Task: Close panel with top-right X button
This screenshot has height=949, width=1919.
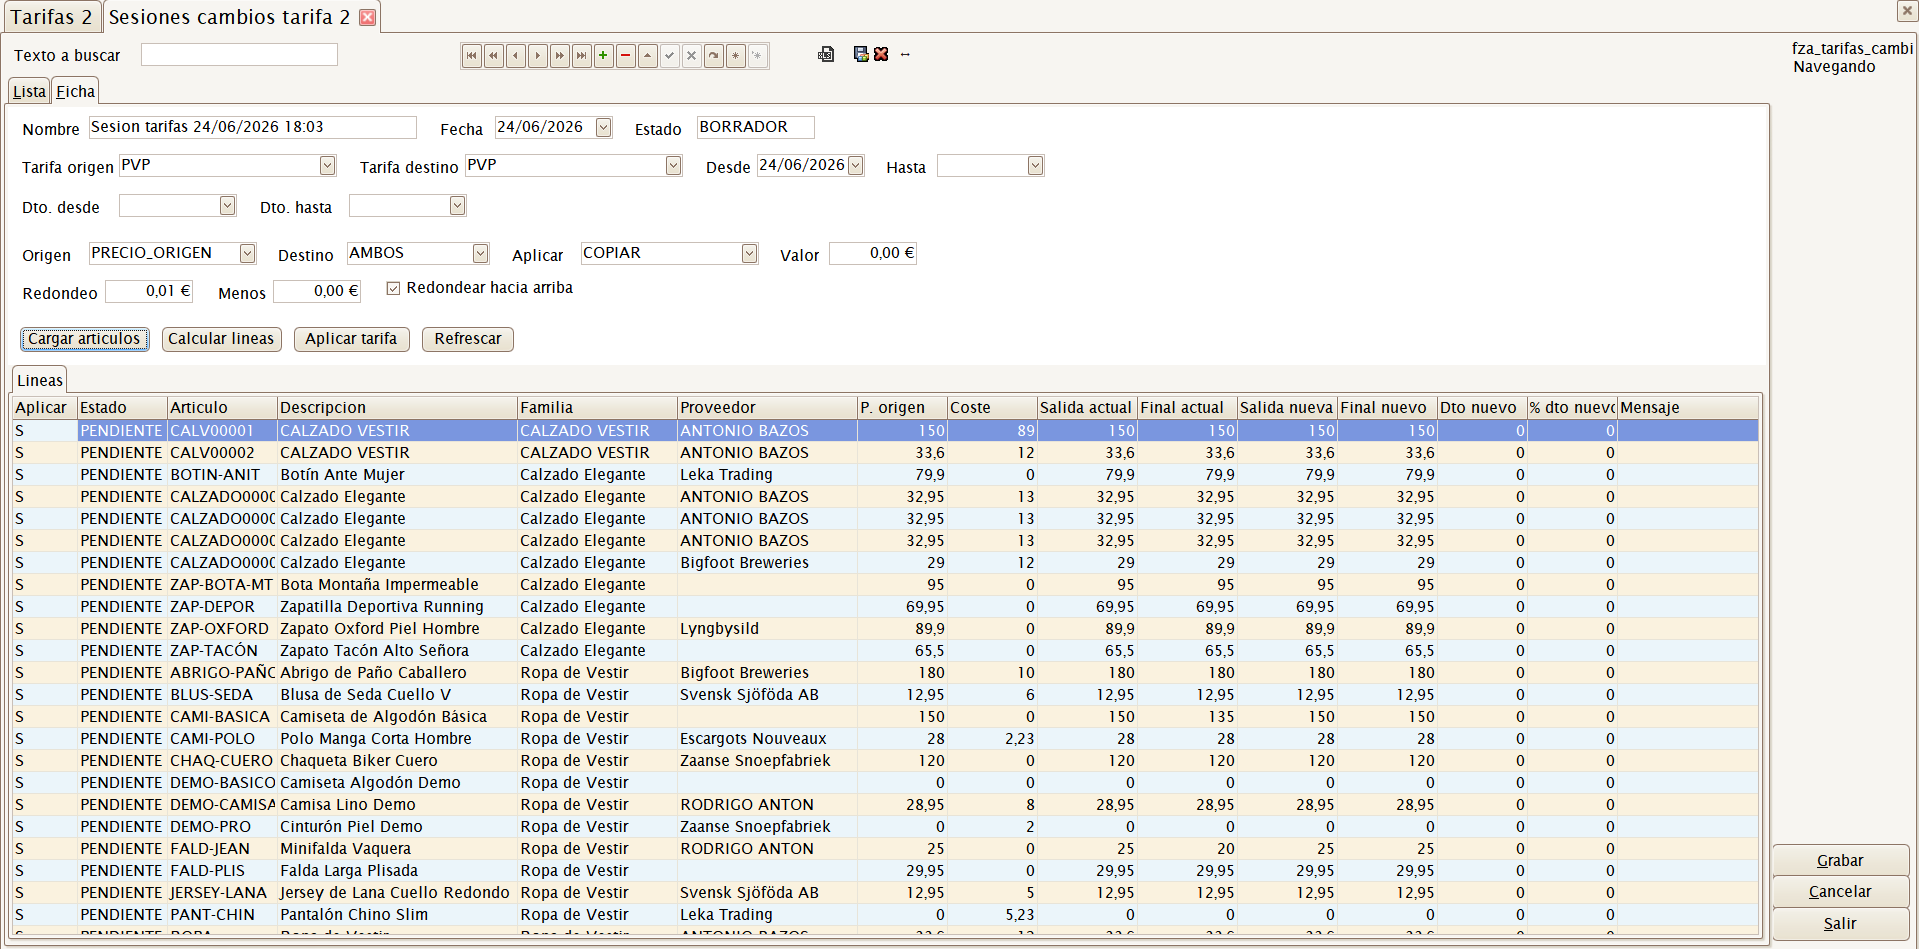Action: pos(1906,11)
